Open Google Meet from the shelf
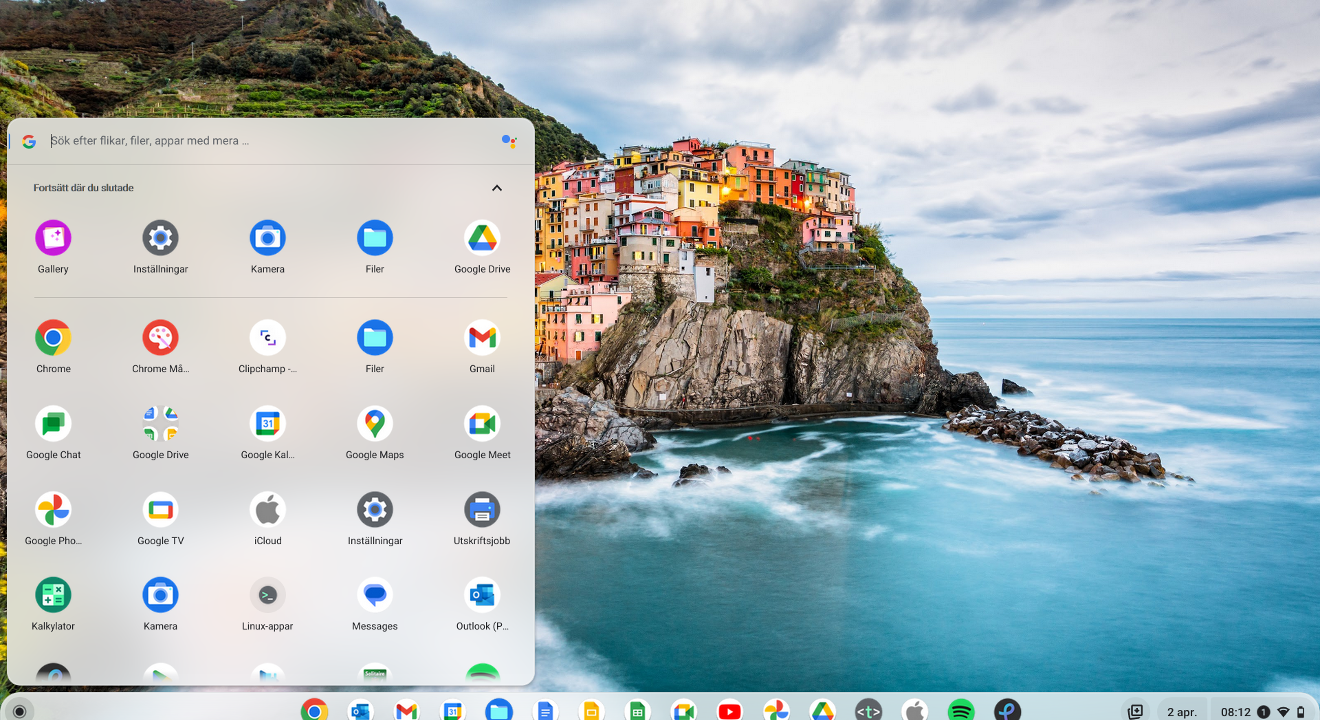 pos(683,711)
